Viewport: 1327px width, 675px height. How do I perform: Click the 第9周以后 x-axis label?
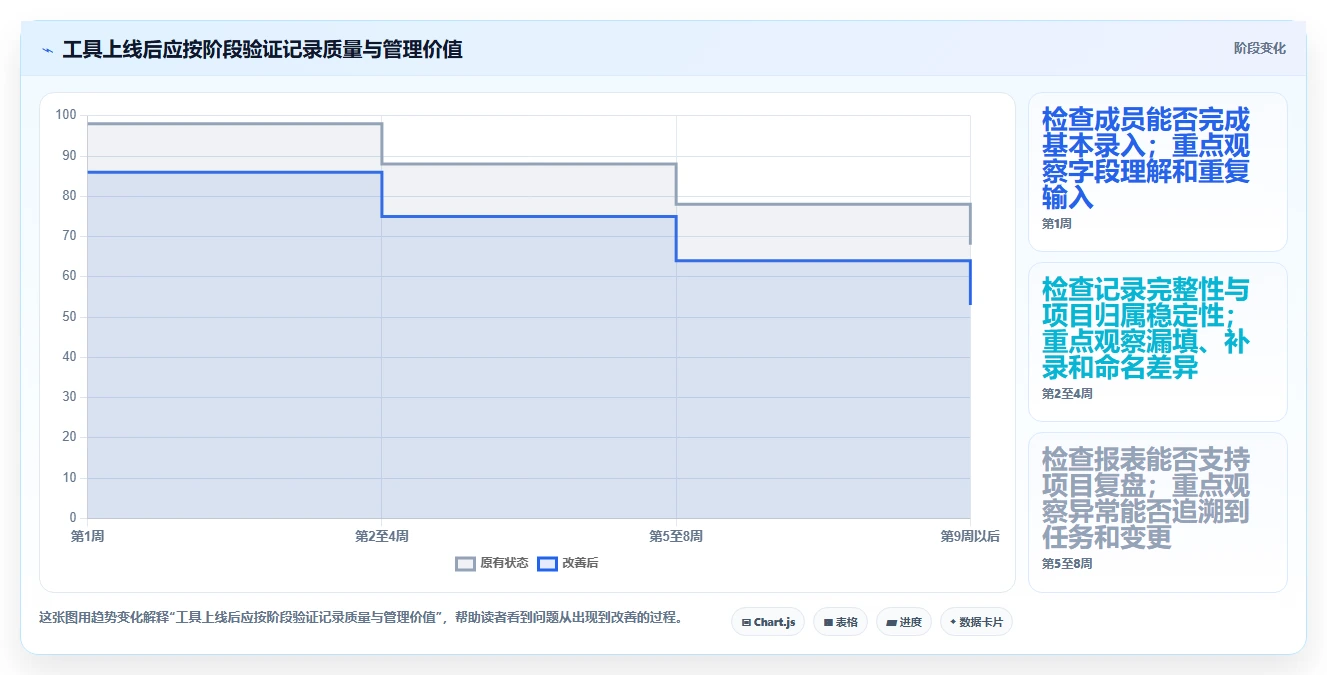point(969,537)
